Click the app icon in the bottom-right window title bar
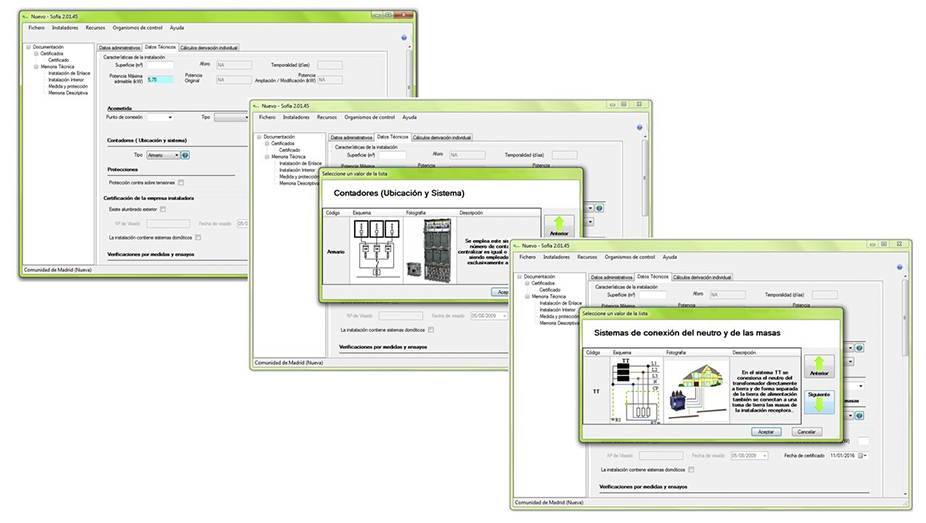 (x=516, y=246)
